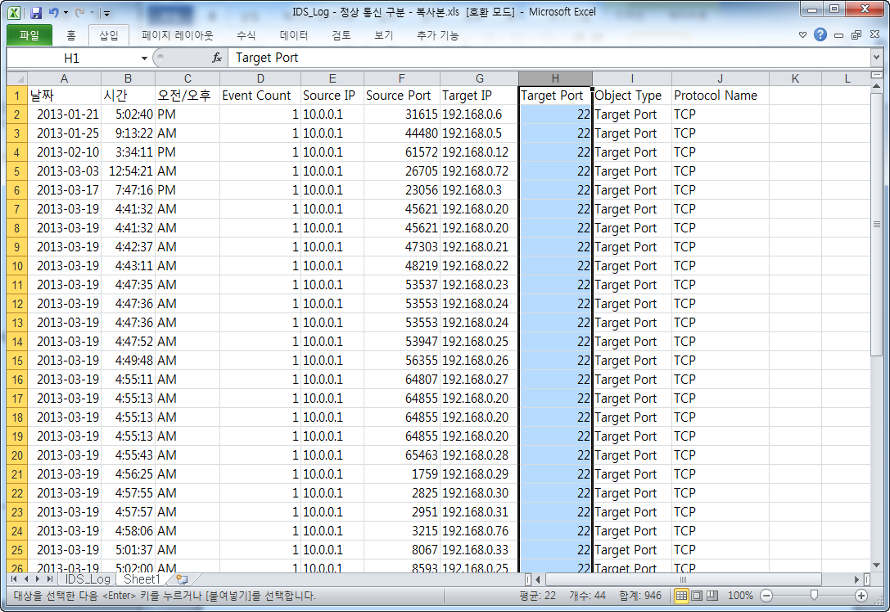Open Excel Help with the question mark icon
The height and width of the screenshot is (612, 890).
820,35
